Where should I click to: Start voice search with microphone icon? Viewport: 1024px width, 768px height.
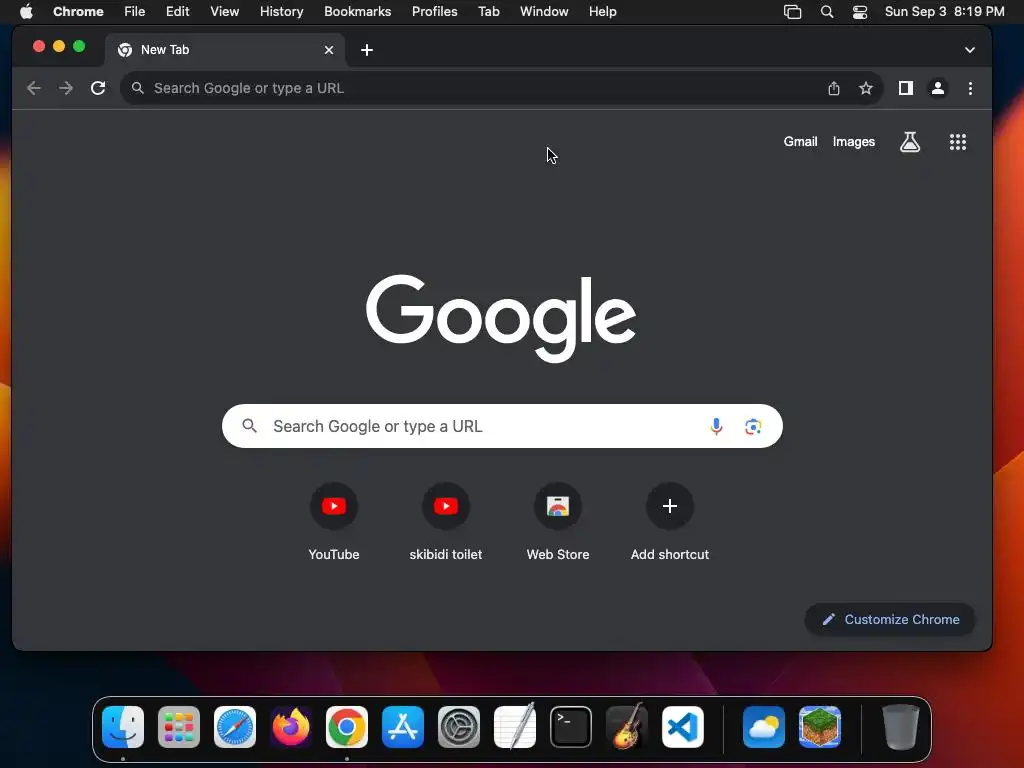716,426
